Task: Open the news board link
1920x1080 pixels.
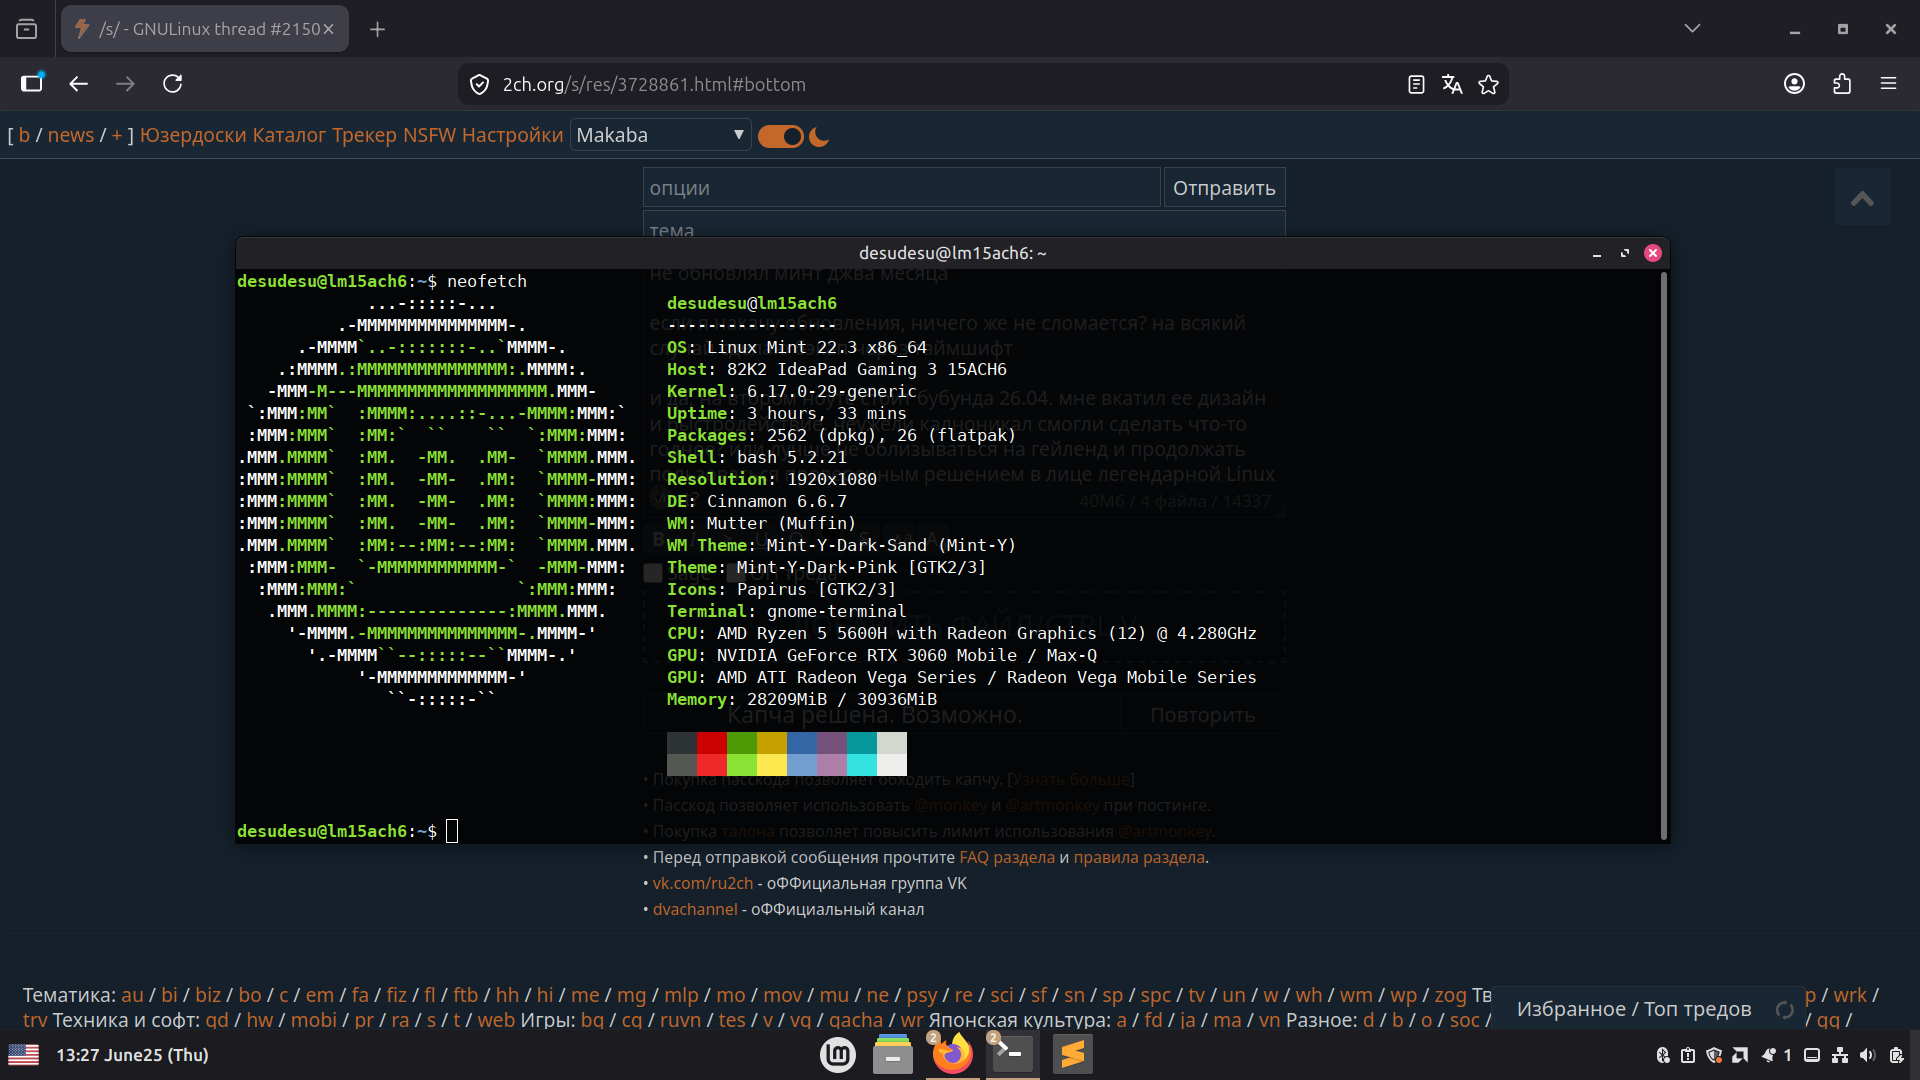Action: 71,135
